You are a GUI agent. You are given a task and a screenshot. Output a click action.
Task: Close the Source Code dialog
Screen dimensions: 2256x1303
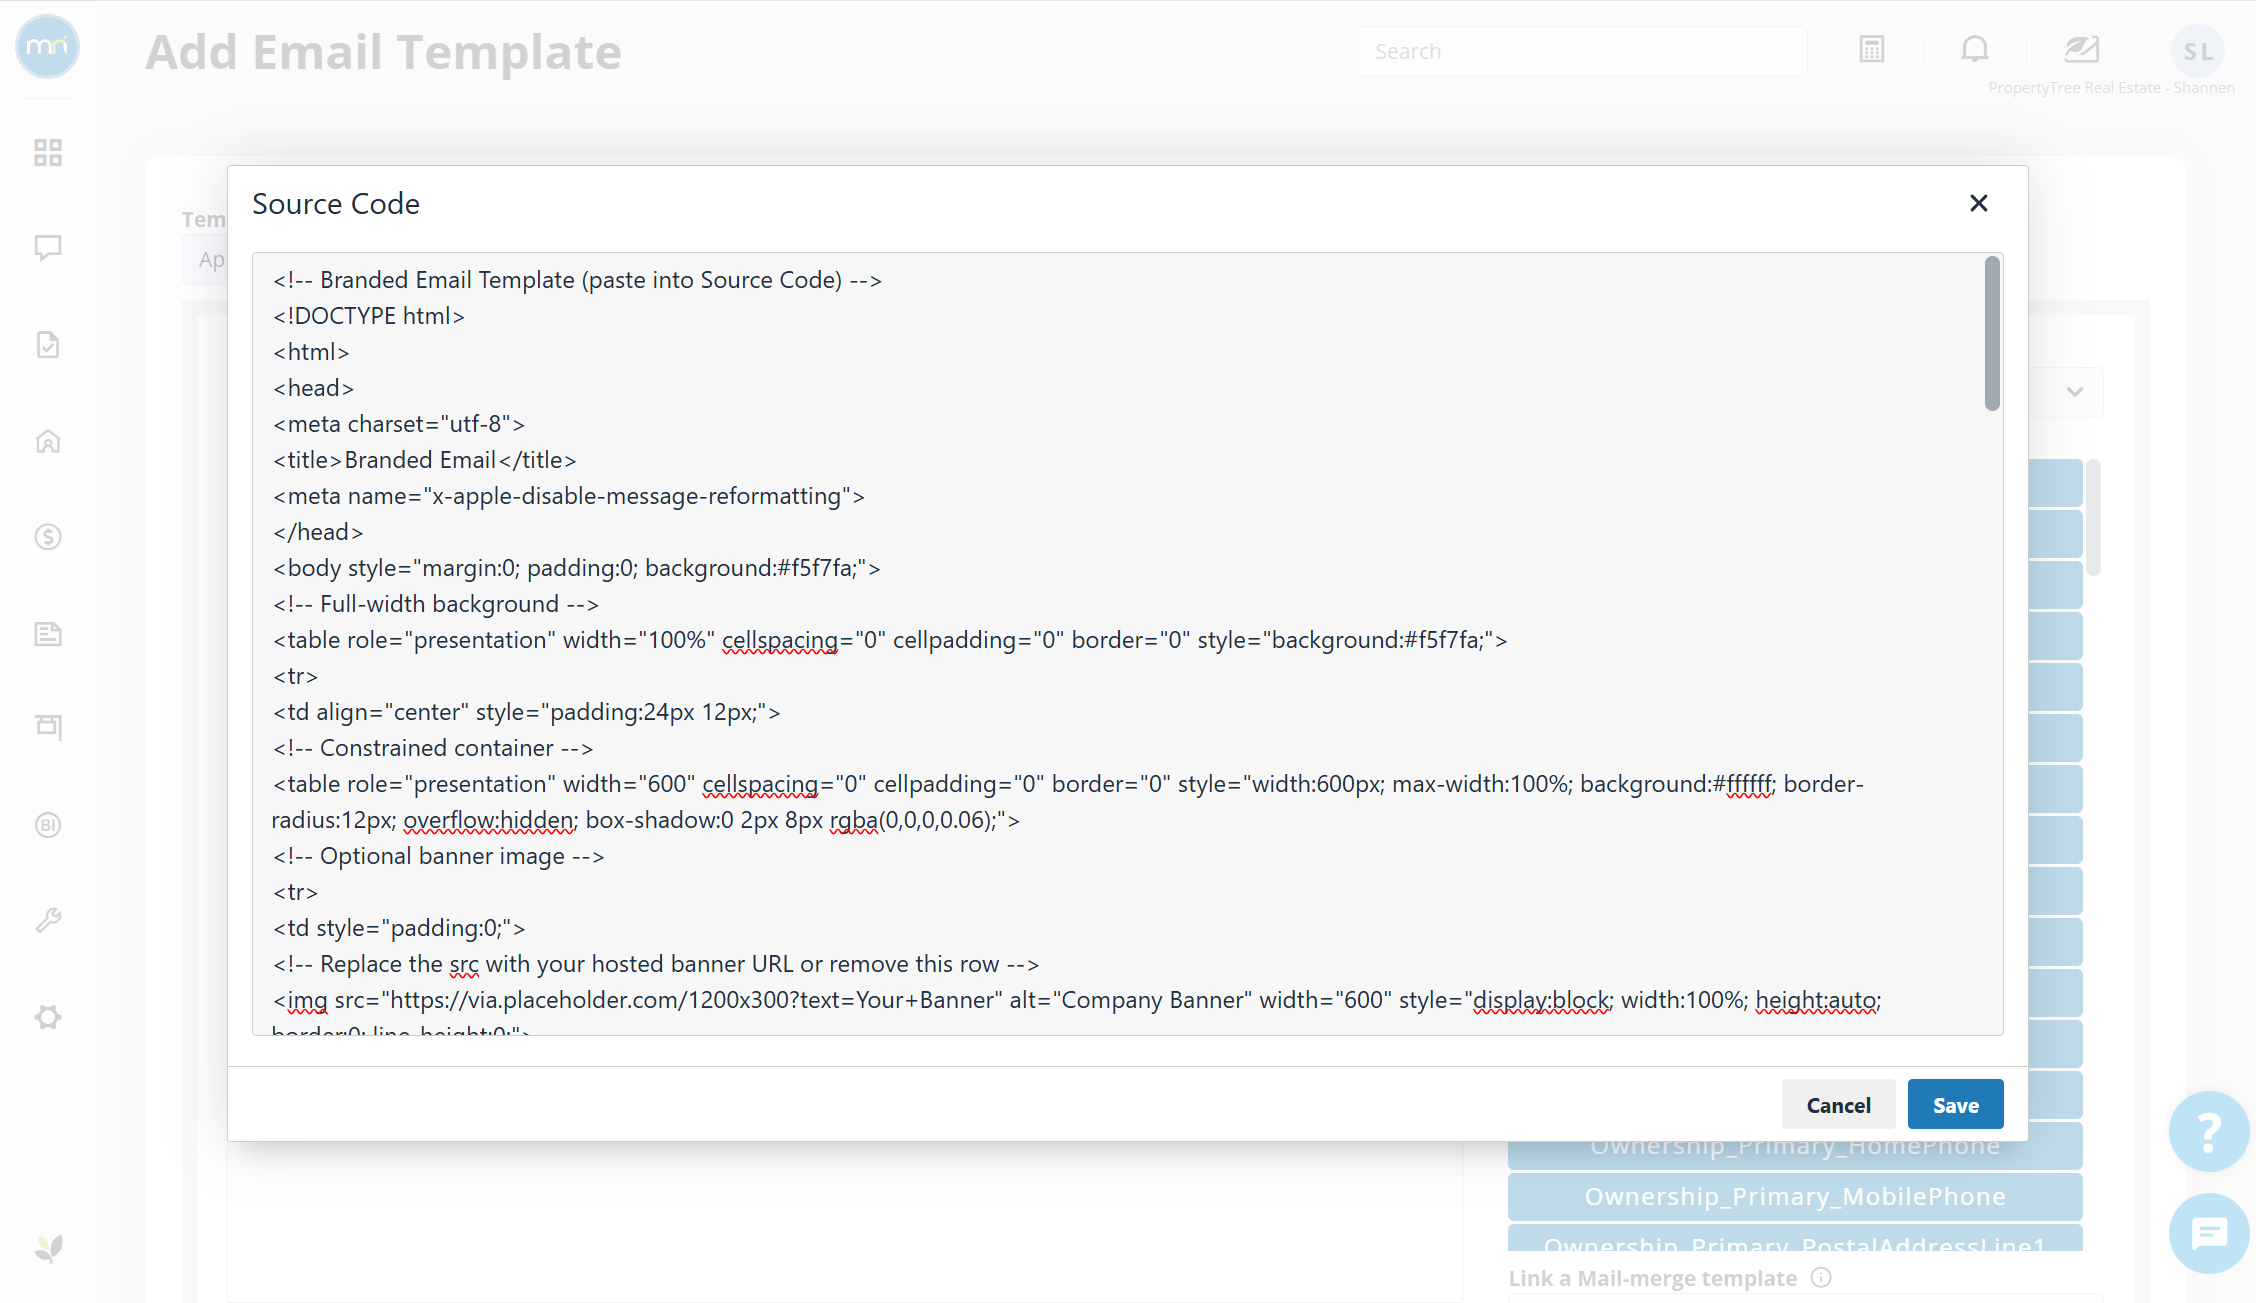(1978, 203)
